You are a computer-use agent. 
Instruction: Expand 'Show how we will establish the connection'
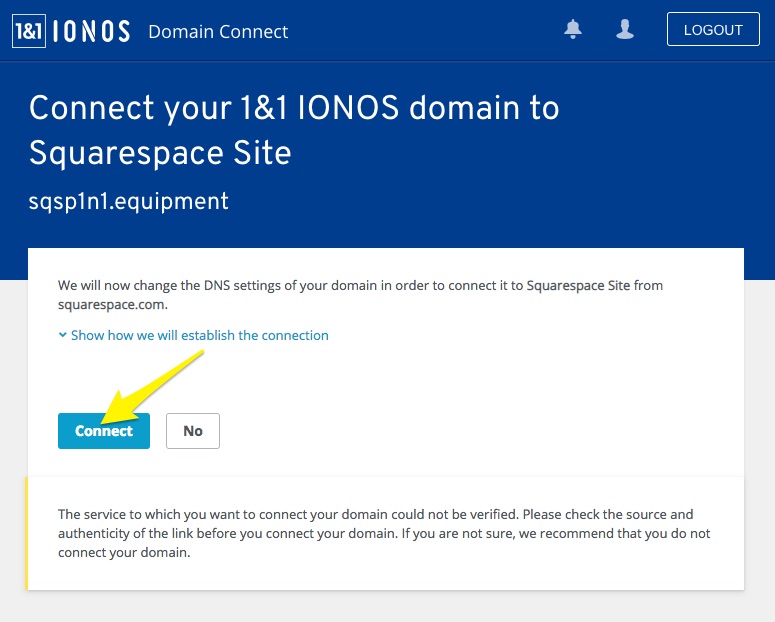click(199, 336)
